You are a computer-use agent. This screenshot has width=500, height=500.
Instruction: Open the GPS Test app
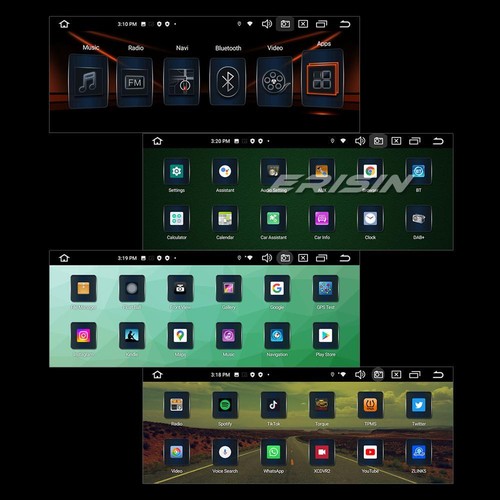click(326, 288)
